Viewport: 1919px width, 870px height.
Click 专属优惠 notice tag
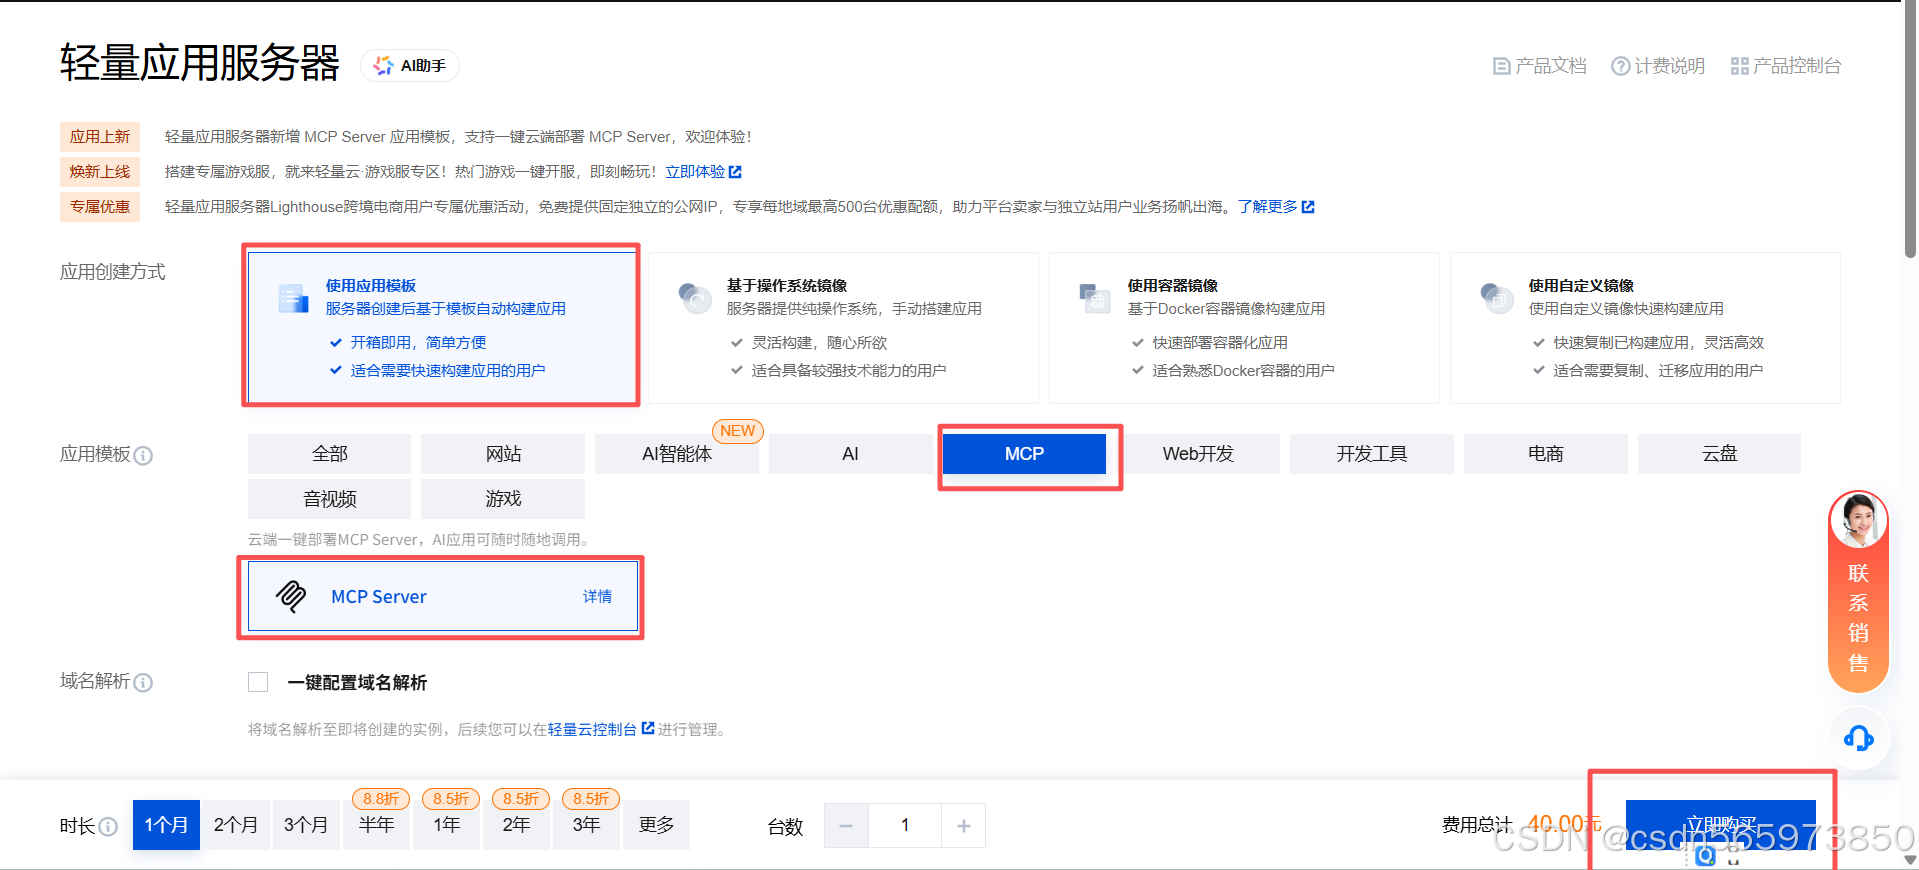tap(100, 207)
